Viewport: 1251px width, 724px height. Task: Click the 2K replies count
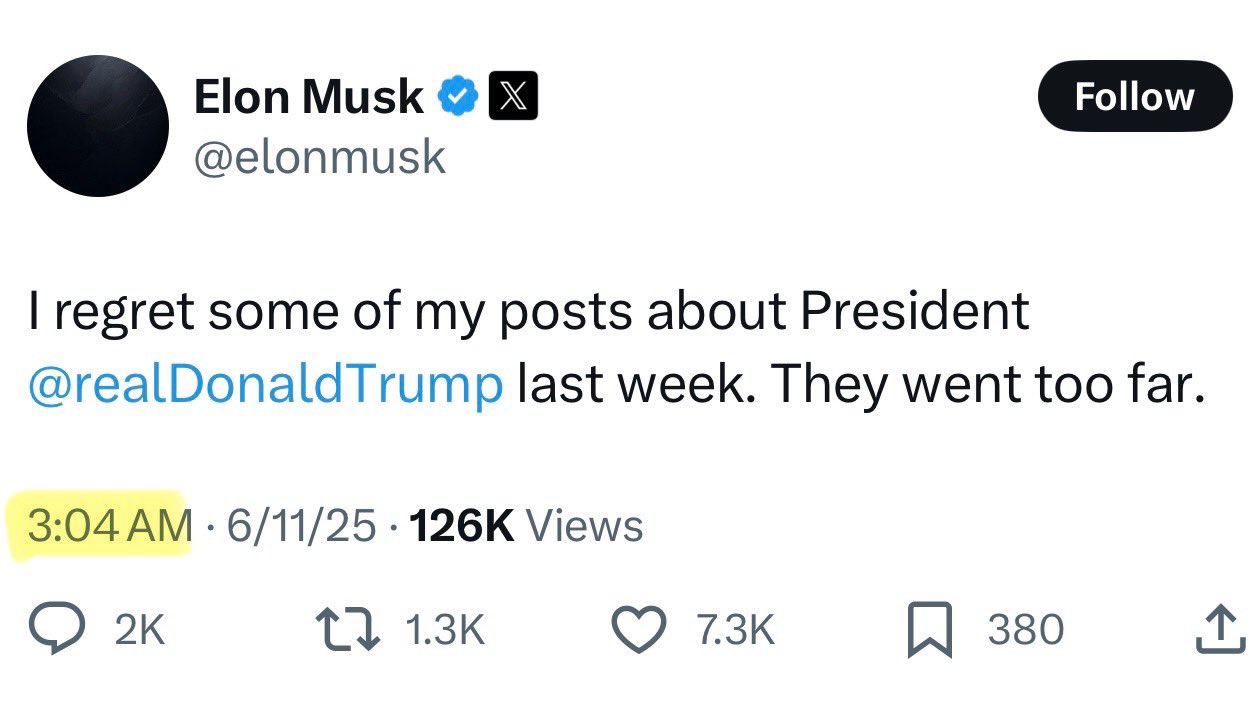(x=140, y=630)
